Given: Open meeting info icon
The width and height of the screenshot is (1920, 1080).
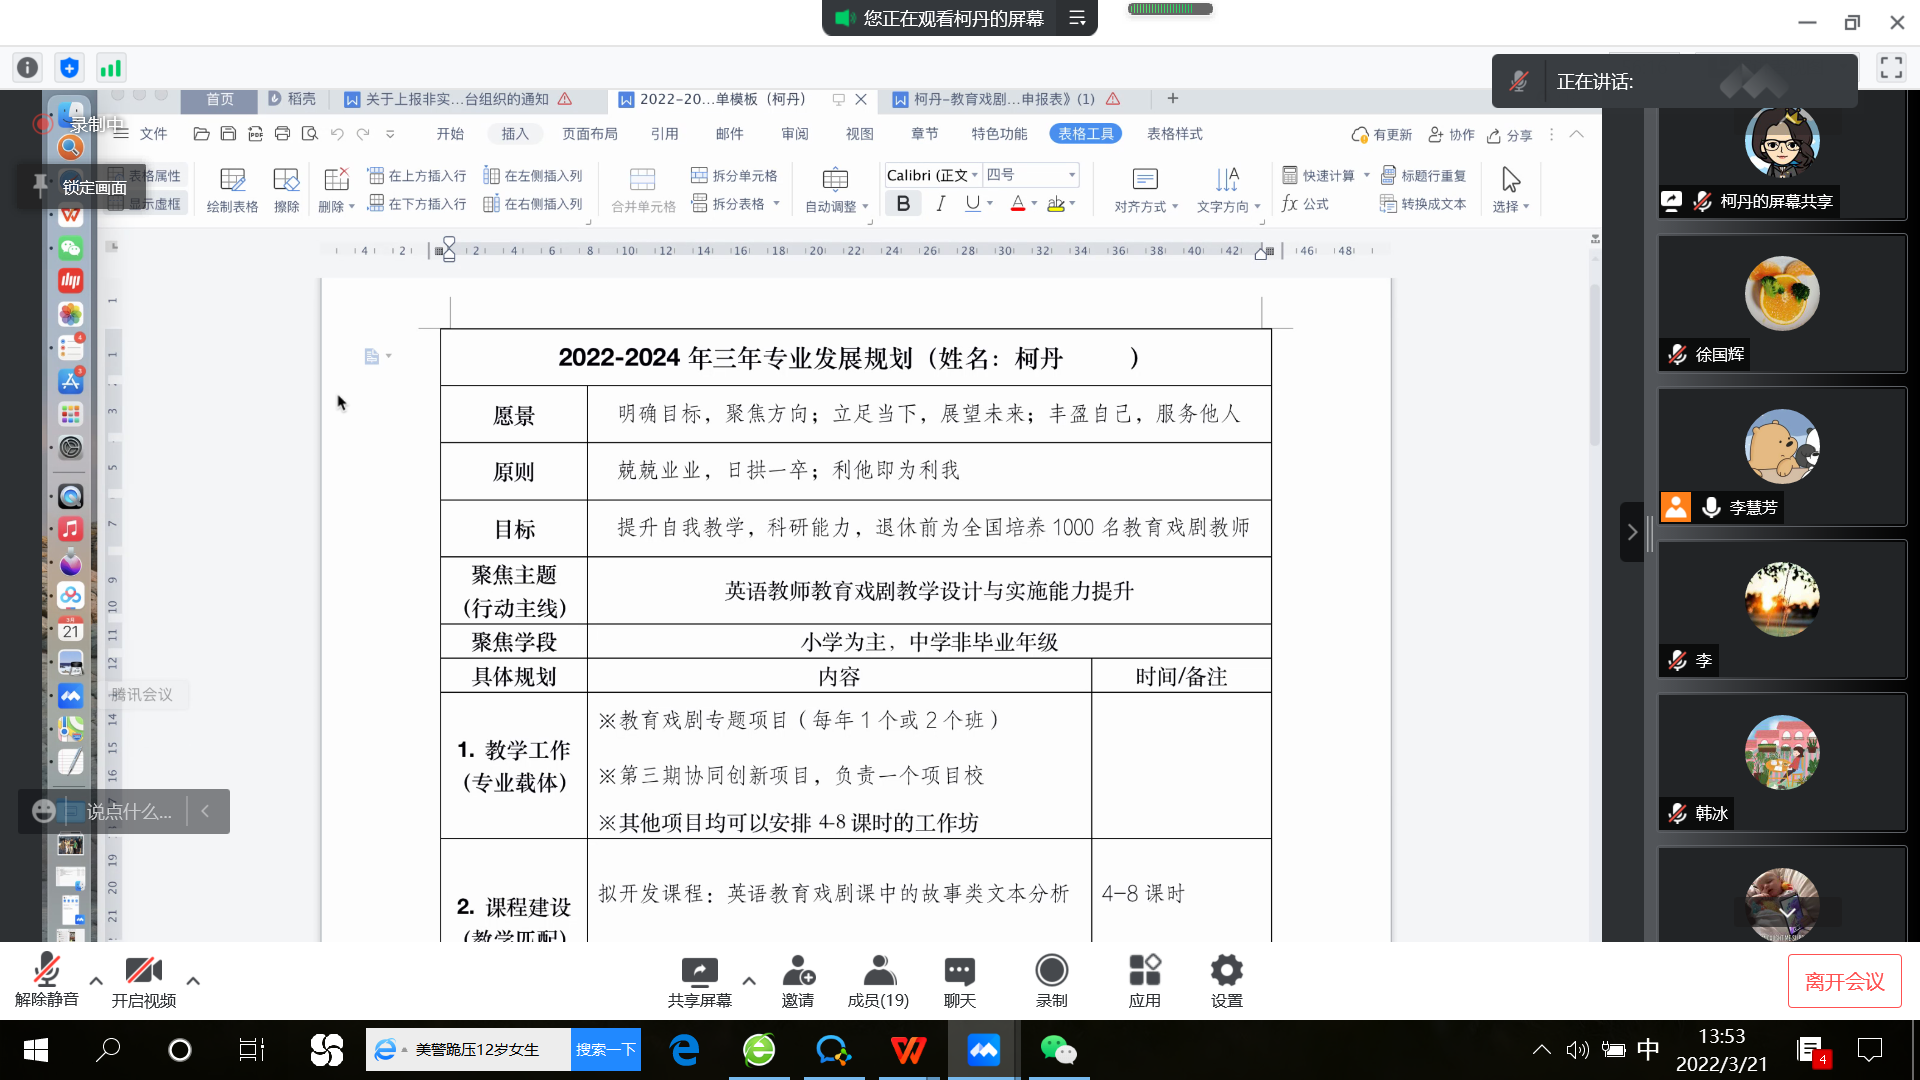Looking at the screenshot, I should pyautogui.click(x=28, y=68).
